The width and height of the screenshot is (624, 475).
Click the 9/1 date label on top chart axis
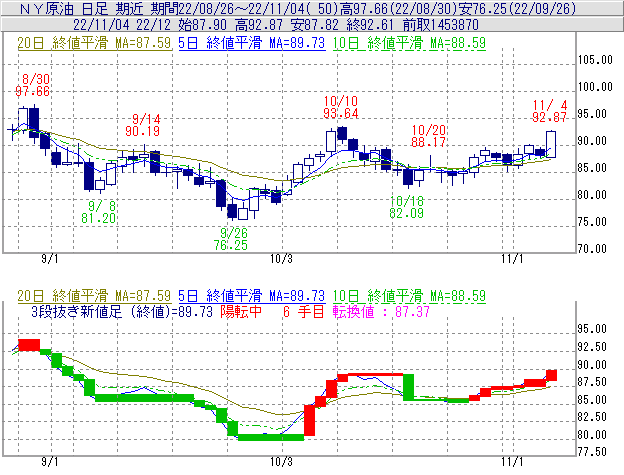tap(50, 259)
